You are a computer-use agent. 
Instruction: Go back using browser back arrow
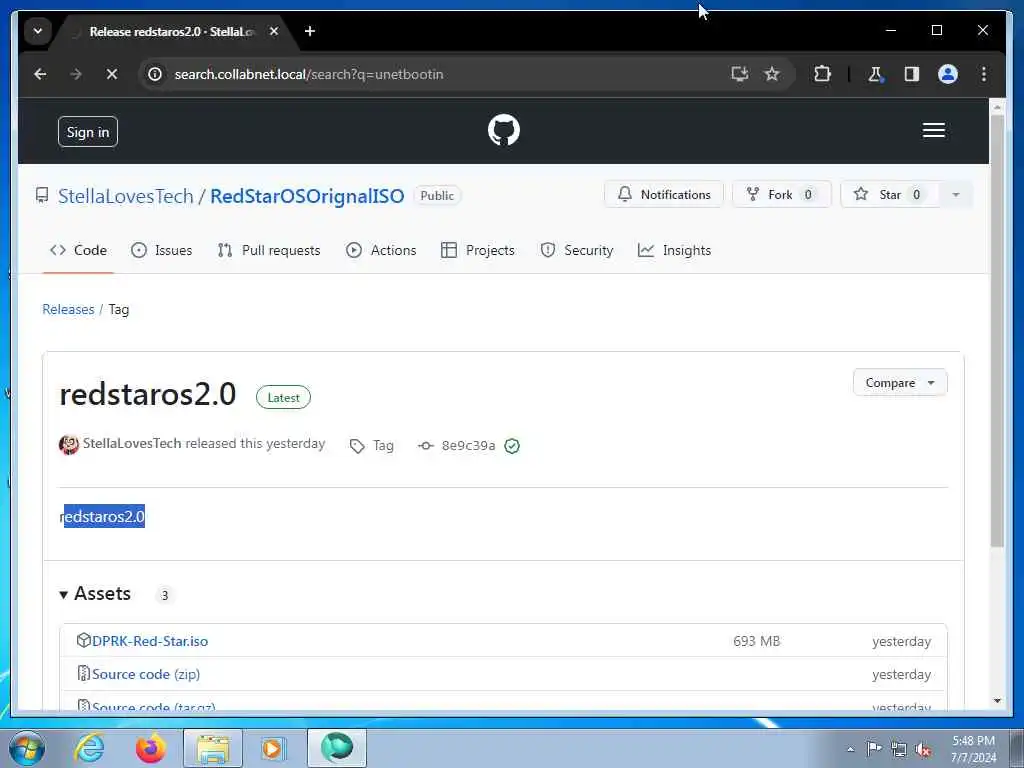tap(40, 74)
